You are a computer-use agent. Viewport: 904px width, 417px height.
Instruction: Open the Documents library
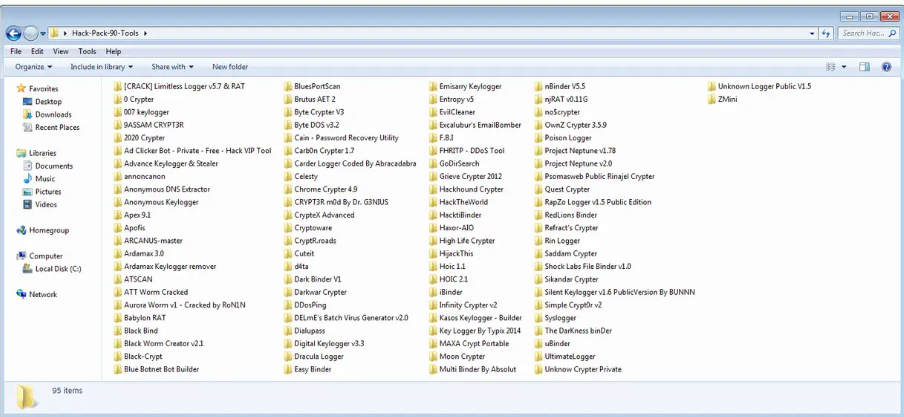tap(48, 166)
